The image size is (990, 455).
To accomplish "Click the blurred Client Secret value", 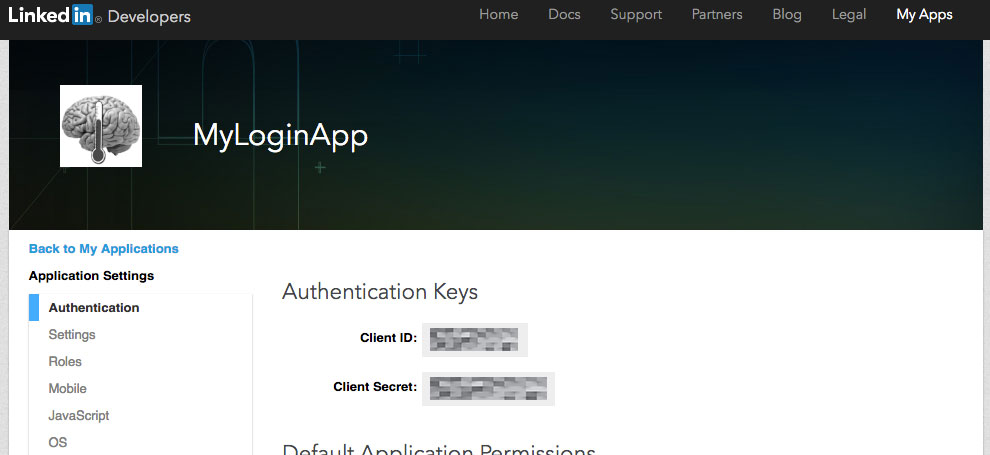I will 488,389.
